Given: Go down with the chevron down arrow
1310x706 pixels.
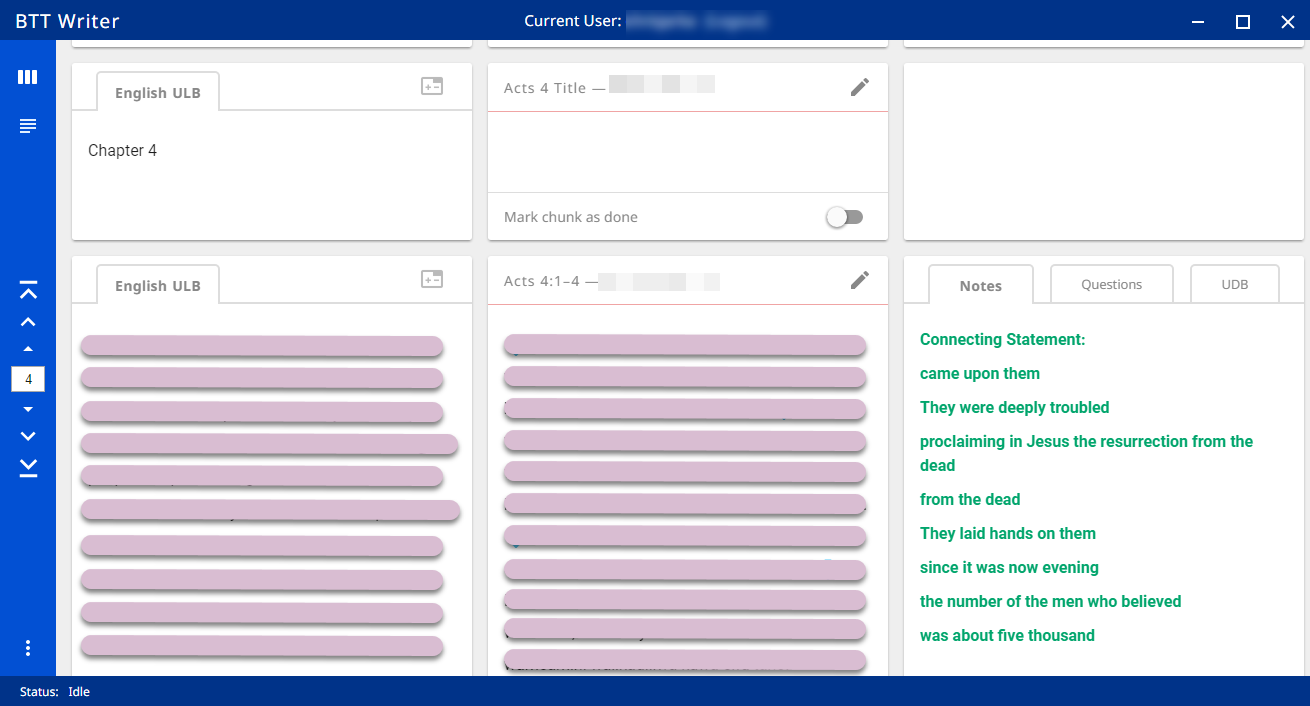Looking at the screenshot, I should pos(28,436).
